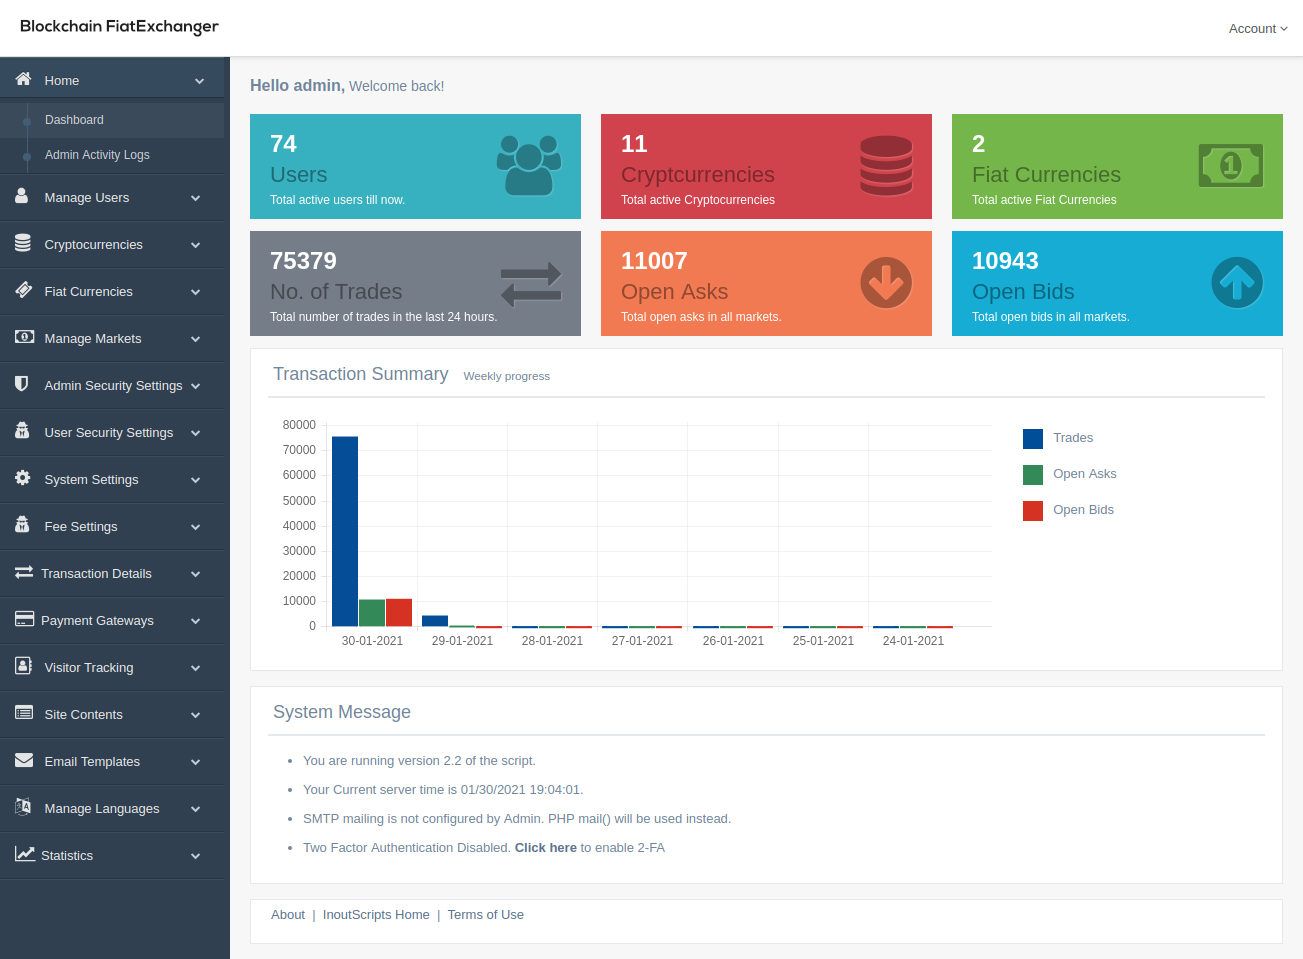This screenshot has width=1303, height=959.
Task: Toggle the Open Asks legend entry
Action: click(1067, 473)
